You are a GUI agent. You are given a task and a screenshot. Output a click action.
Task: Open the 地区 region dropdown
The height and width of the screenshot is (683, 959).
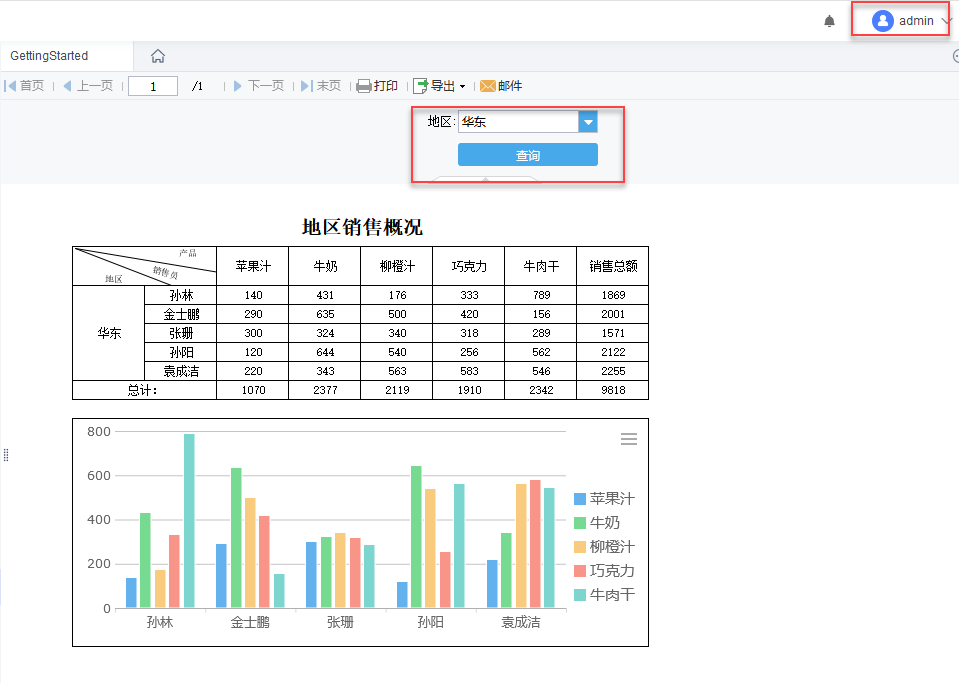pos(589,120)
